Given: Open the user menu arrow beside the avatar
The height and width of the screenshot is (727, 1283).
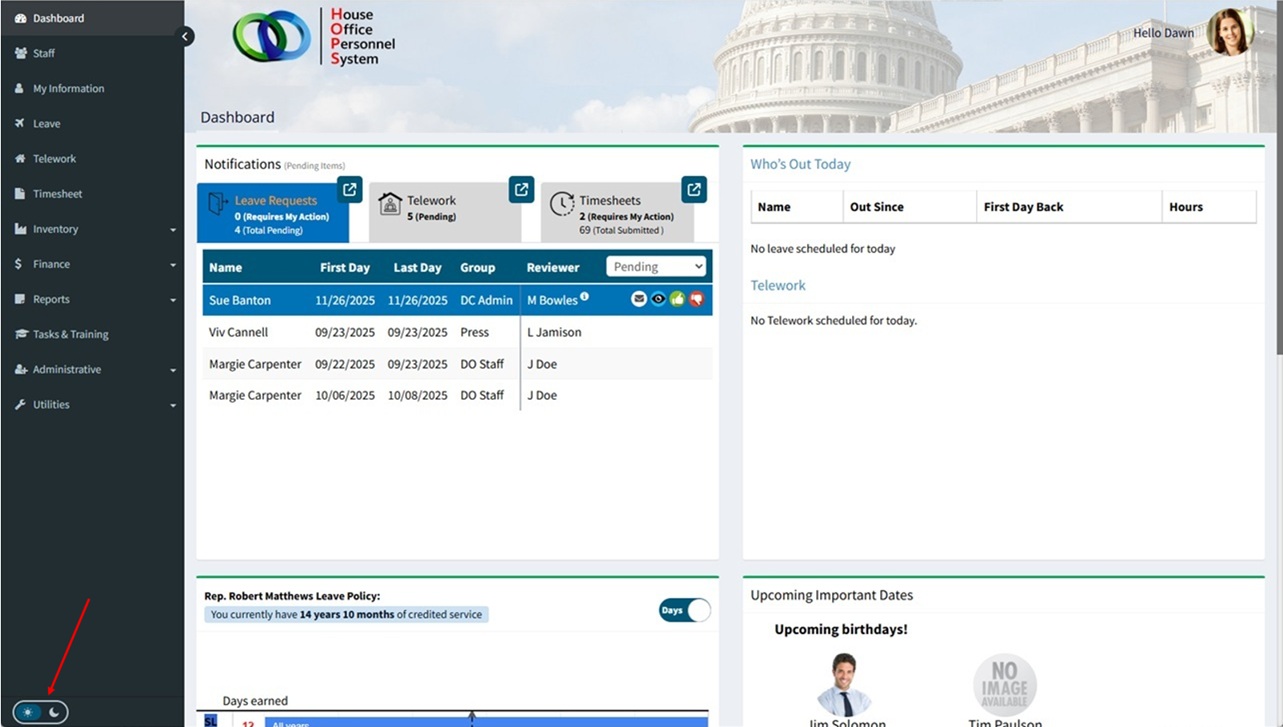Looking at the screenshot, I should [x=1262, y=32].
